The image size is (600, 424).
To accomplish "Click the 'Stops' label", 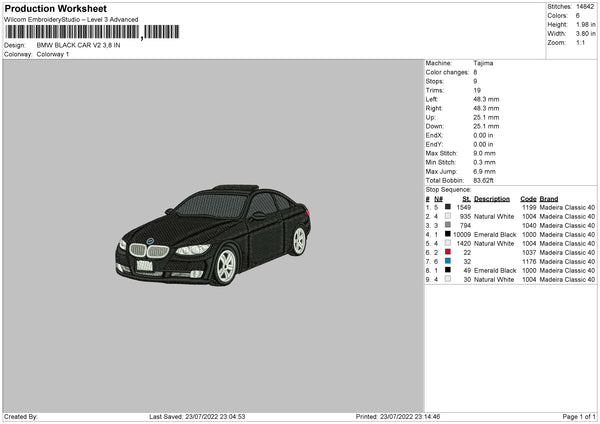I will [435, 81].
